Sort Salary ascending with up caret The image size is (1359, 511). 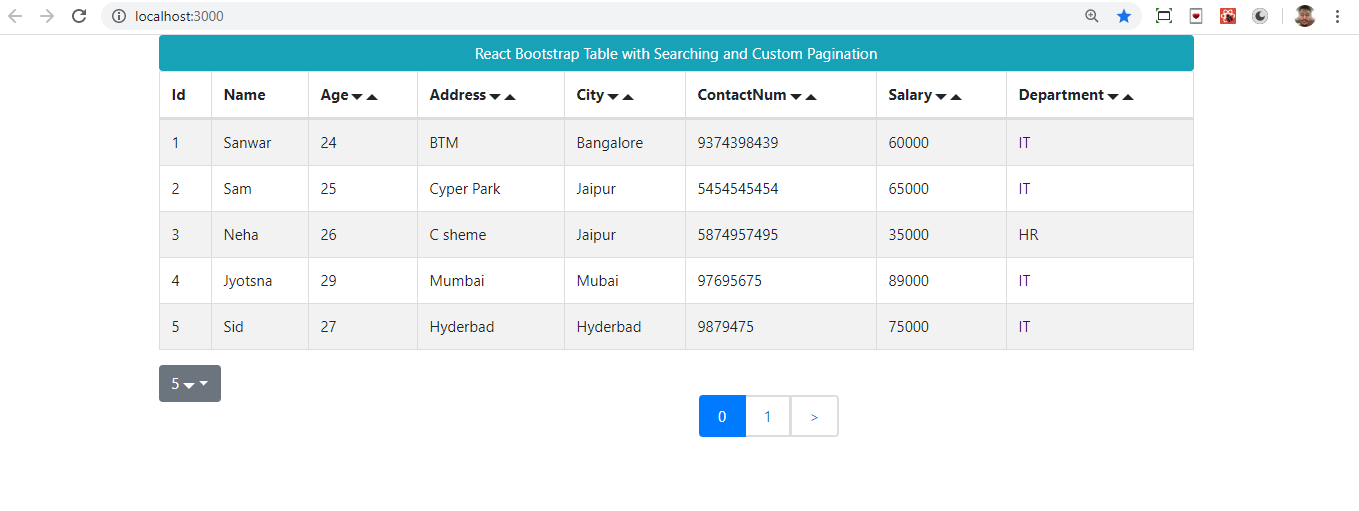pos(956,97)
